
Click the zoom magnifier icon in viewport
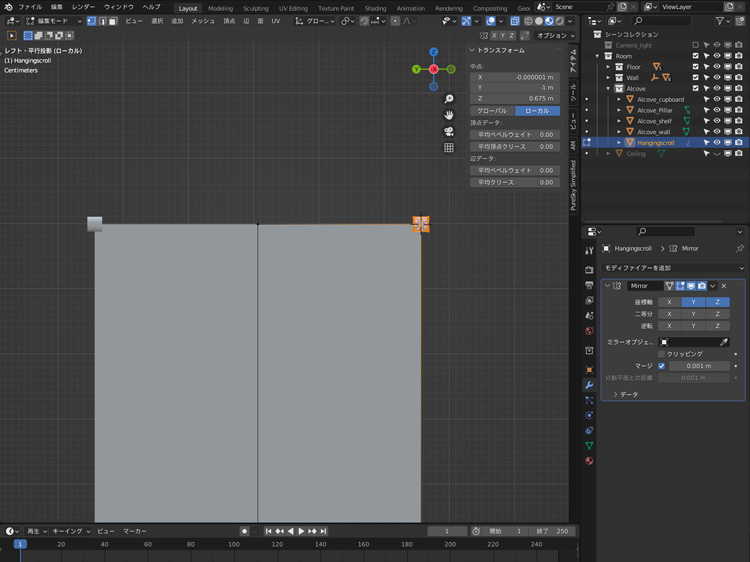click(x=449, y=99)
